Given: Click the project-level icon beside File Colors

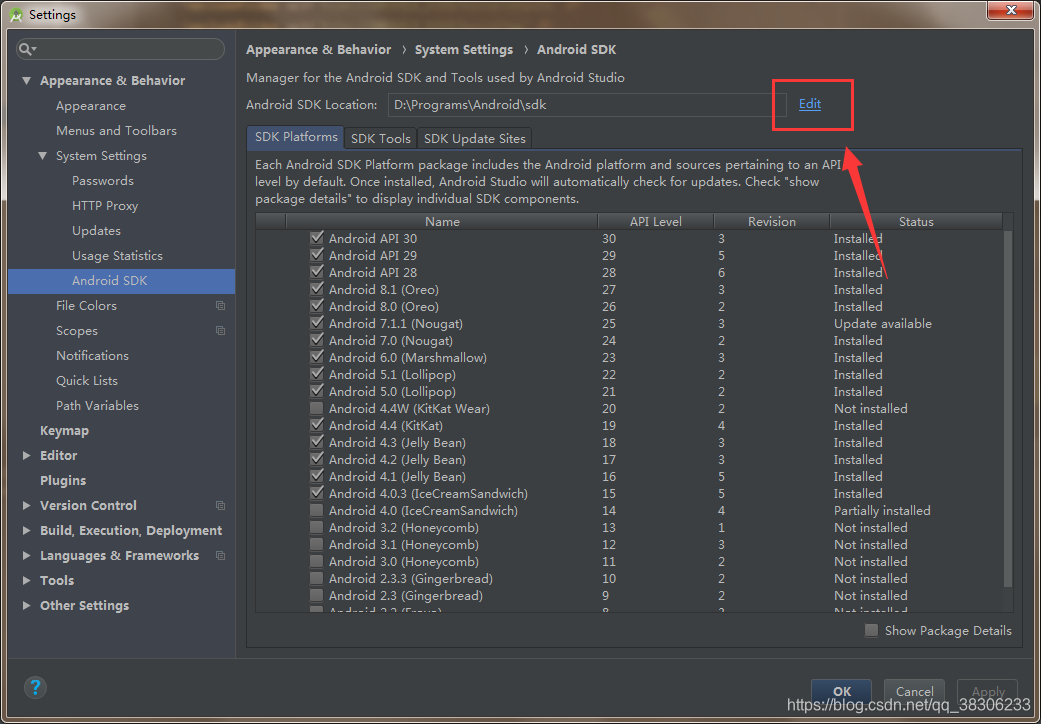Looking at the screenshot, I should point(220,306).
